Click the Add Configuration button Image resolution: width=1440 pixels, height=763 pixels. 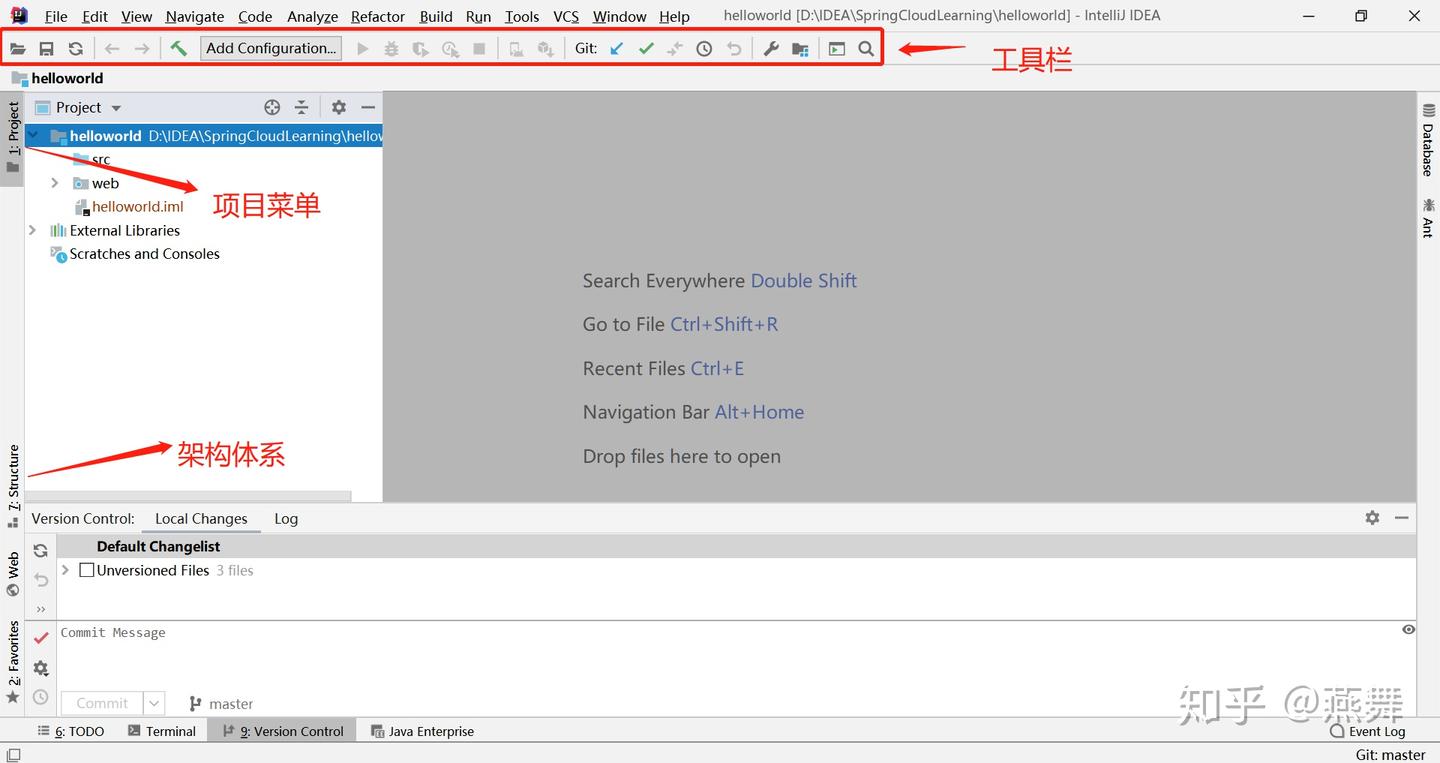coord(271,48)
